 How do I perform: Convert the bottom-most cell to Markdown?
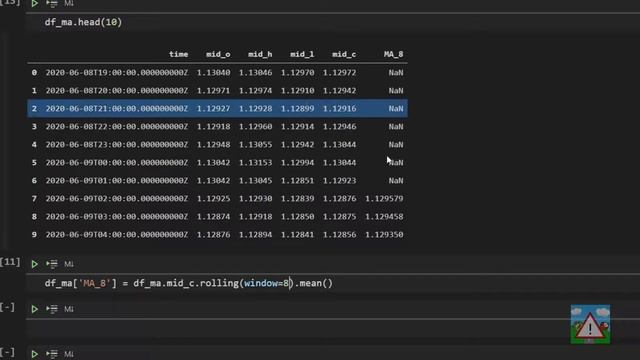point(69,354)
